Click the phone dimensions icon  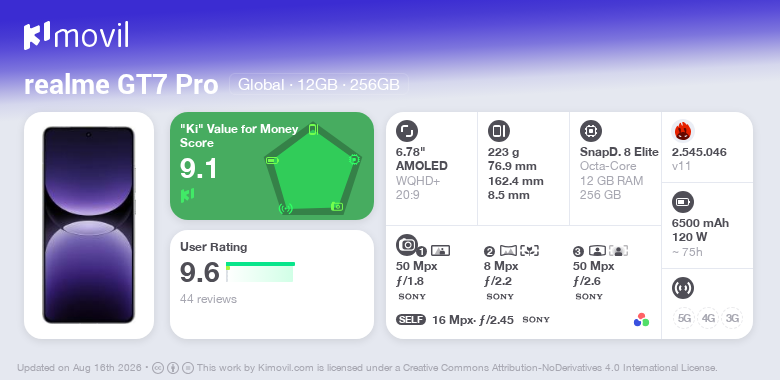[x=499, y=131]
